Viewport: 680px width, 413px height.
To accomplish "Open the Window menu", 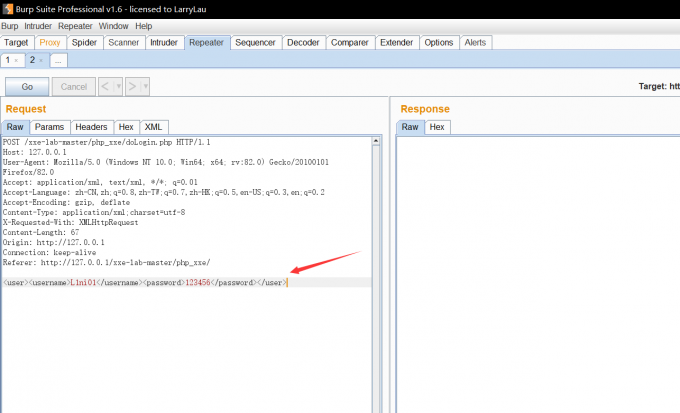I will pos(113,26).
